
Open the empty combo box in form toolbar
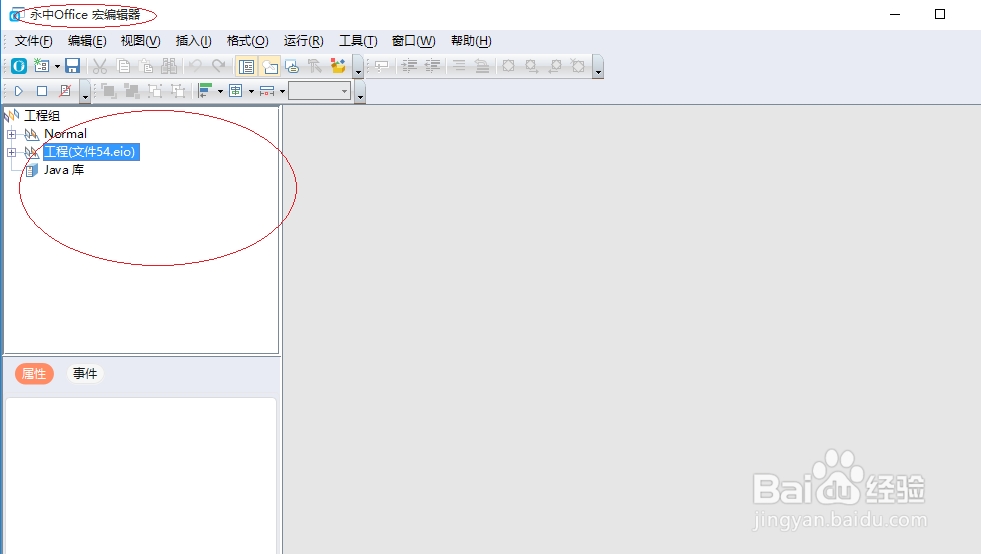coord(319,91)
